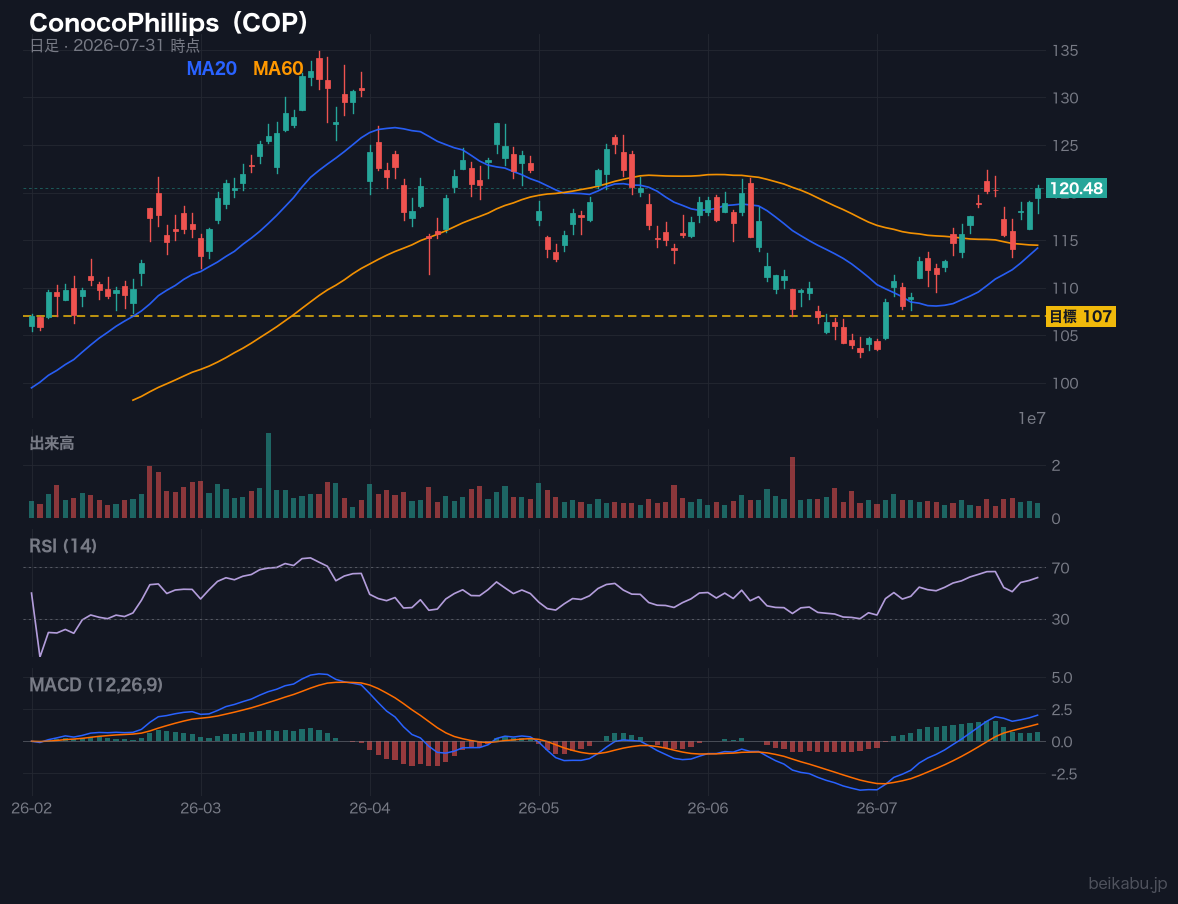Click the ConocoPhillips (COP) chart title
Screen dimensions: 1178x904
point(169,23)
